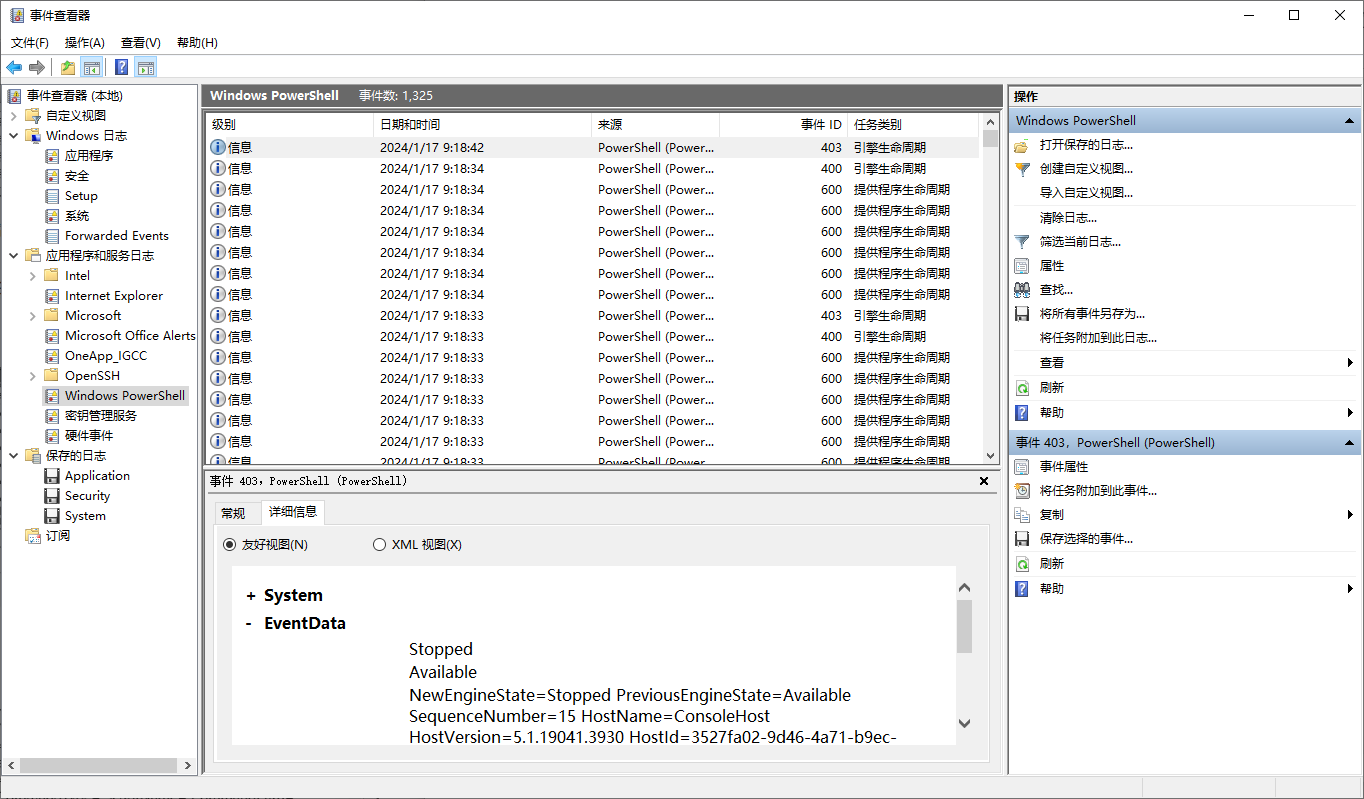The image size is (1364, 799).
Task: Click the 属性 icon in actions pane
Action: point(1022,266)
